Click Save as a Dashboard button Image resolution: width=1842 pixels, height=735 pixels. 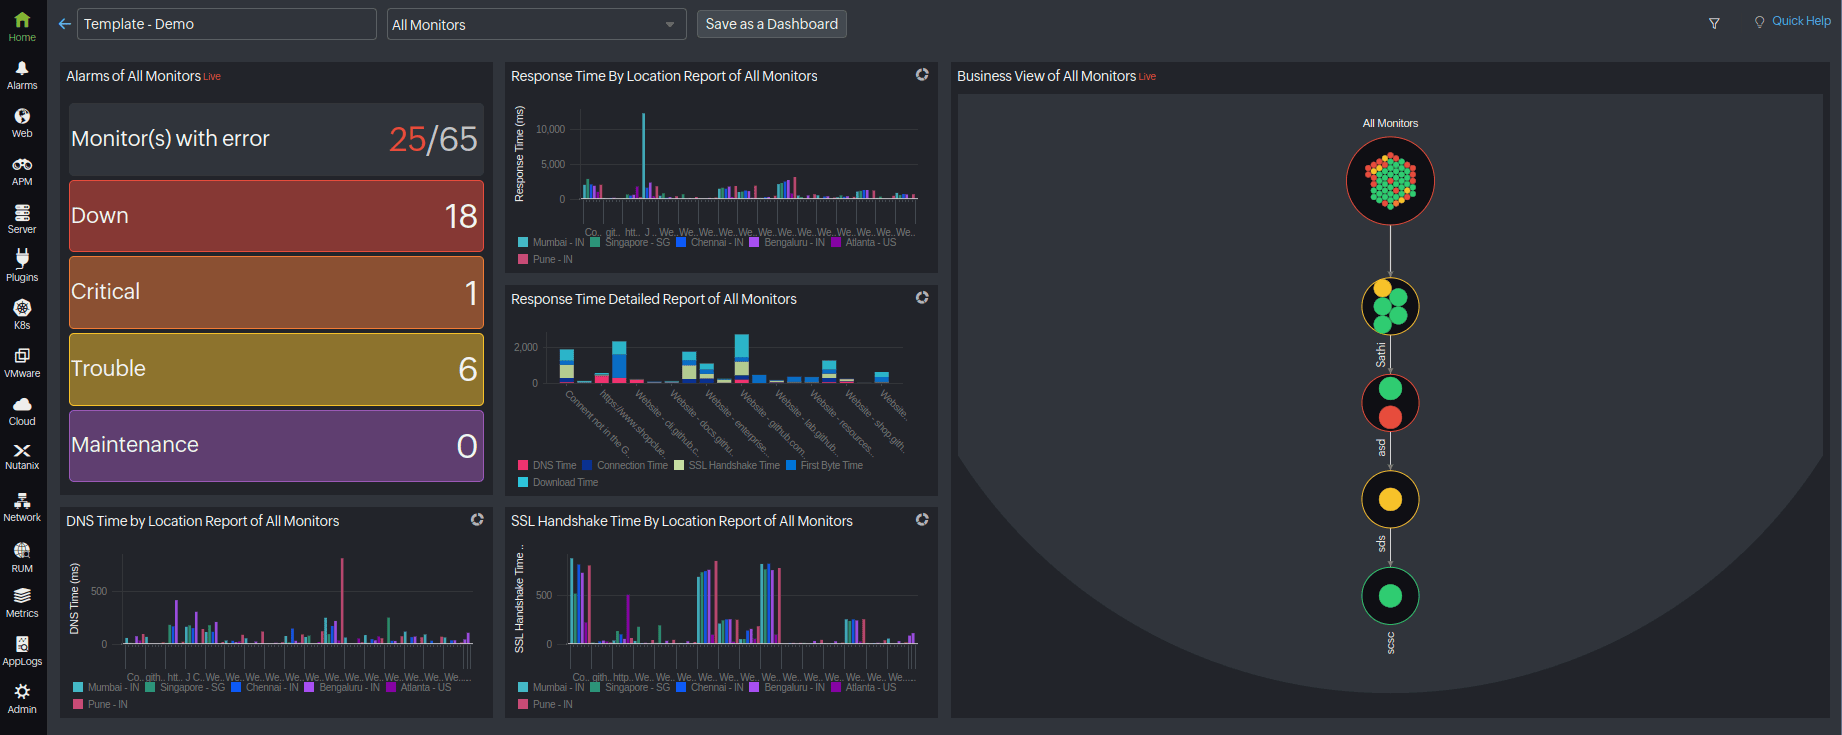coord(772,24)
